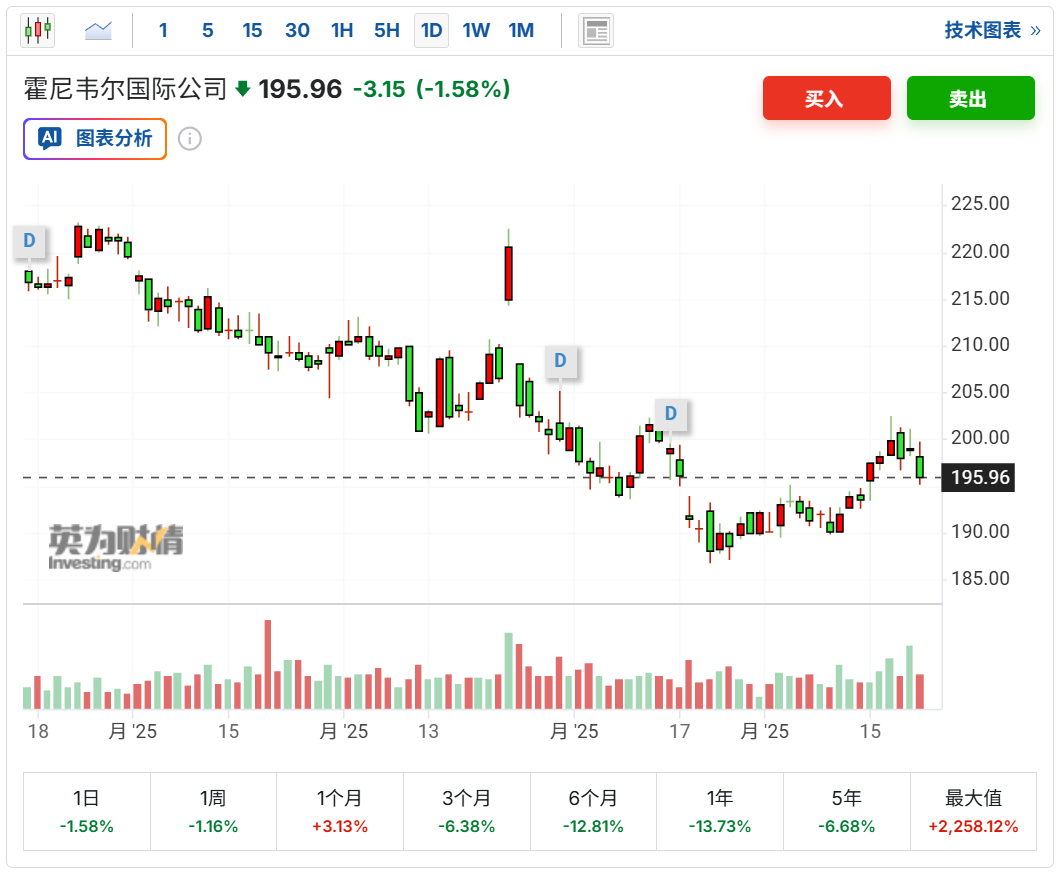
Task: Open the news panel layout icon
Action: (596, 30)
